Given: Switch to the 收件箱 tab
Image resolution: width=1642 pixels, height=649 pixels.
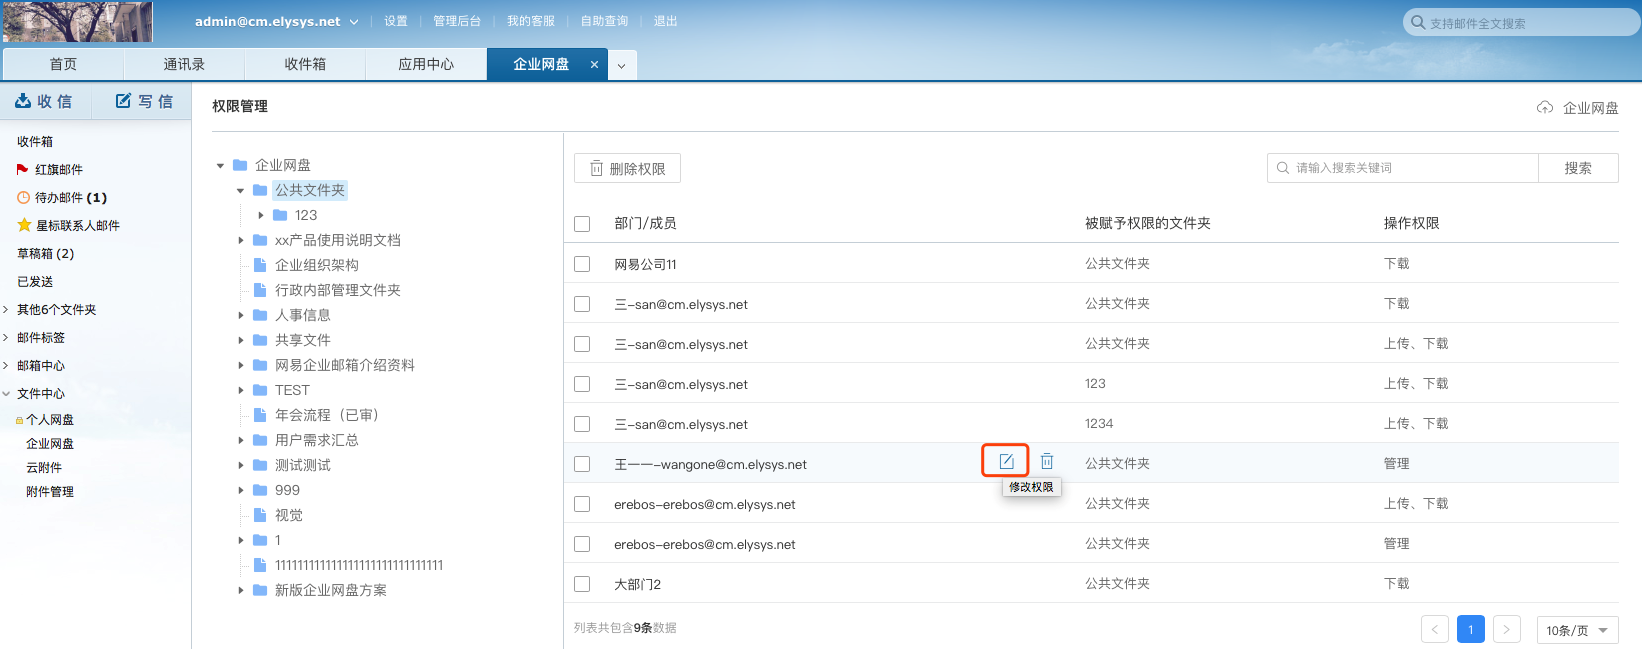Looking at the screenshot, I should point(305,64).
